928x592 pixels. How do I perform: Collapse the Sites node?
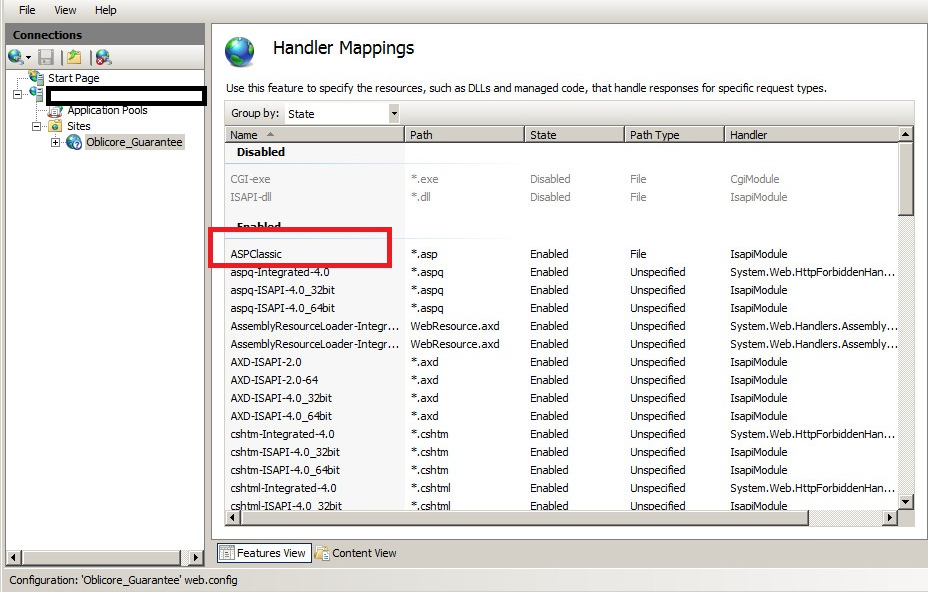pos(36,126)
